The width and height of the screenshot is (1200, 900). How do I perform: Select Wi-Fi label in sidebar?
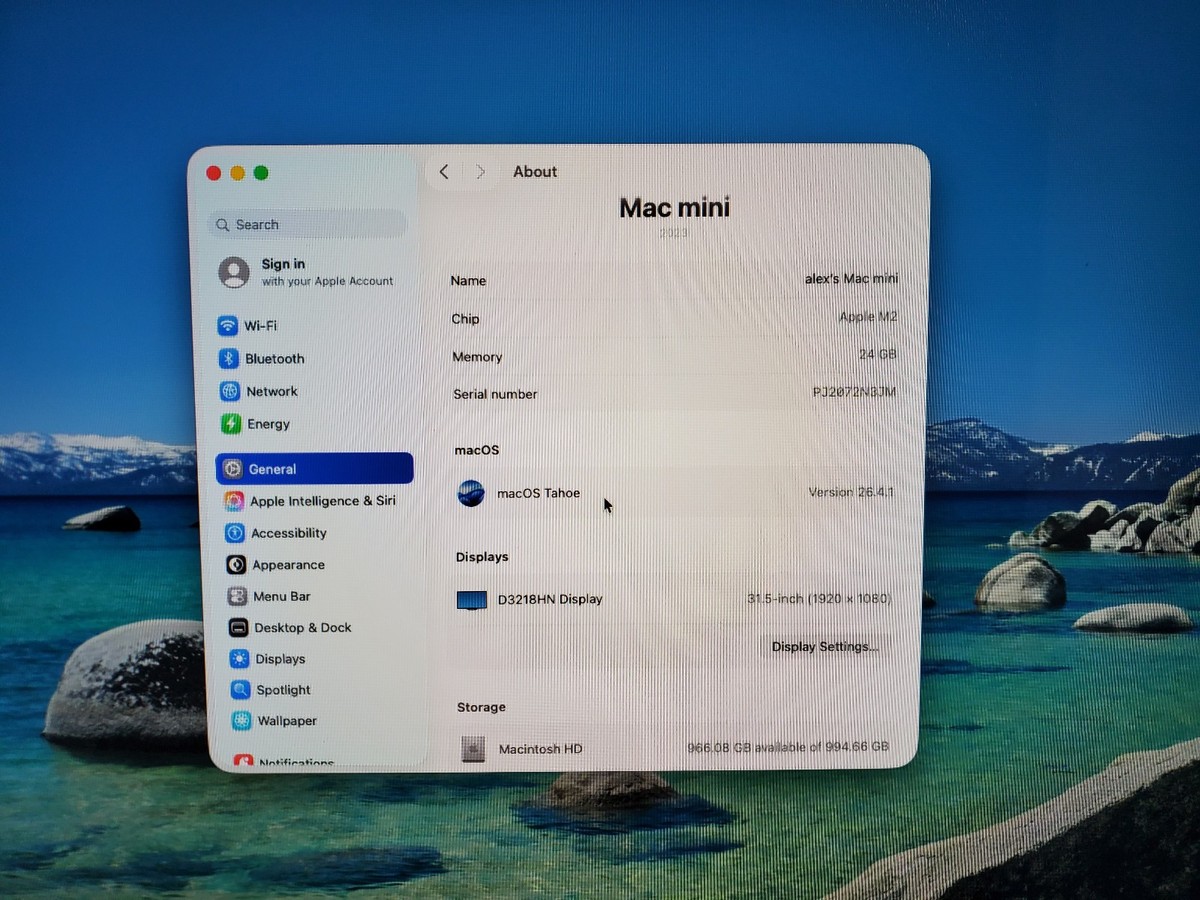[261, 326]
